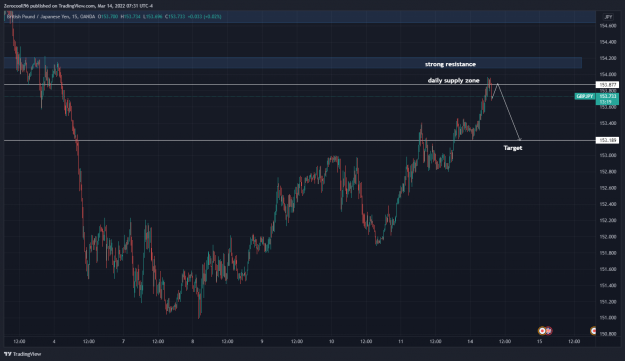Click the 152.200 price scale label
This screenshot has height=361, width=625.
coord(607,220)
